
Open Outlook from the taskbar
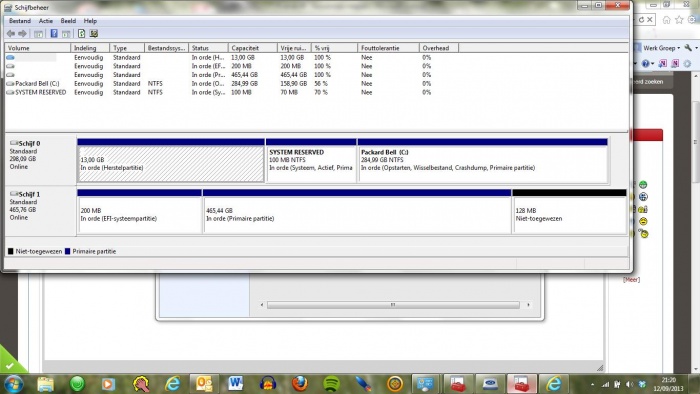[x=204, y=384]
